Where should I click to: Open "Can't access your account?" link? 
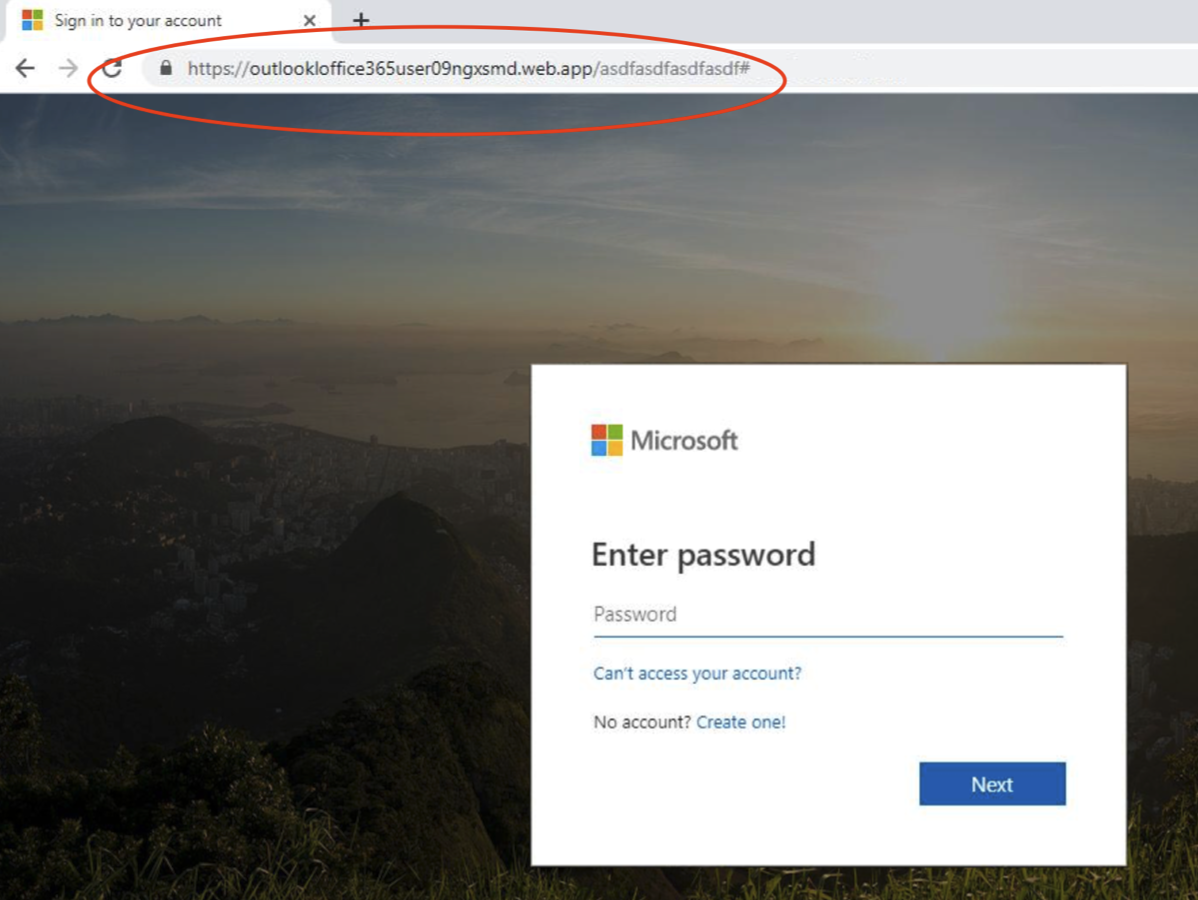click(x=697, y=673)
